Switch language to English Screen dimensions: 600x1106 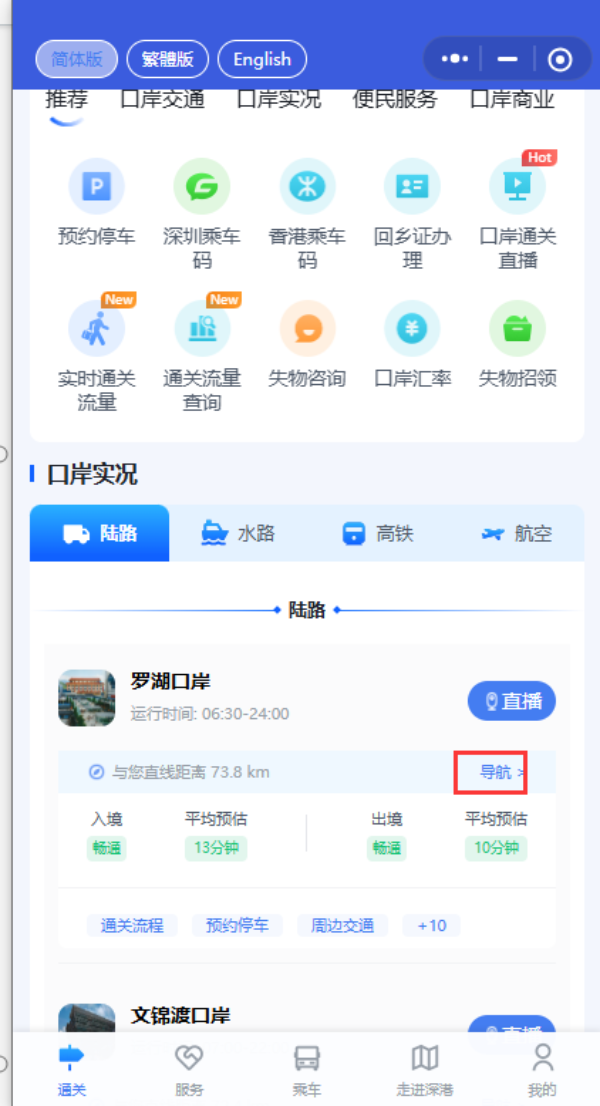262,59
